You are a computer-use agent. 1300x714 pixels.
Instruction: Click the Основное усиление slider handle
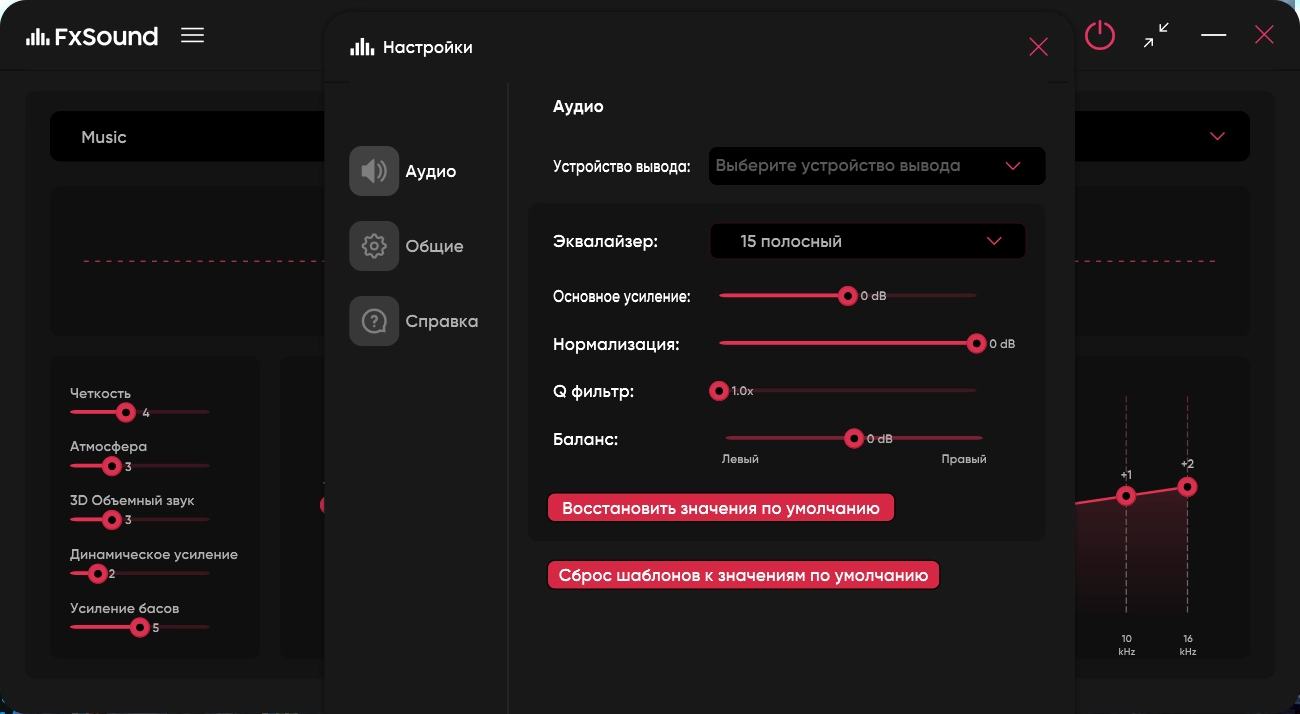pos(848,296)
